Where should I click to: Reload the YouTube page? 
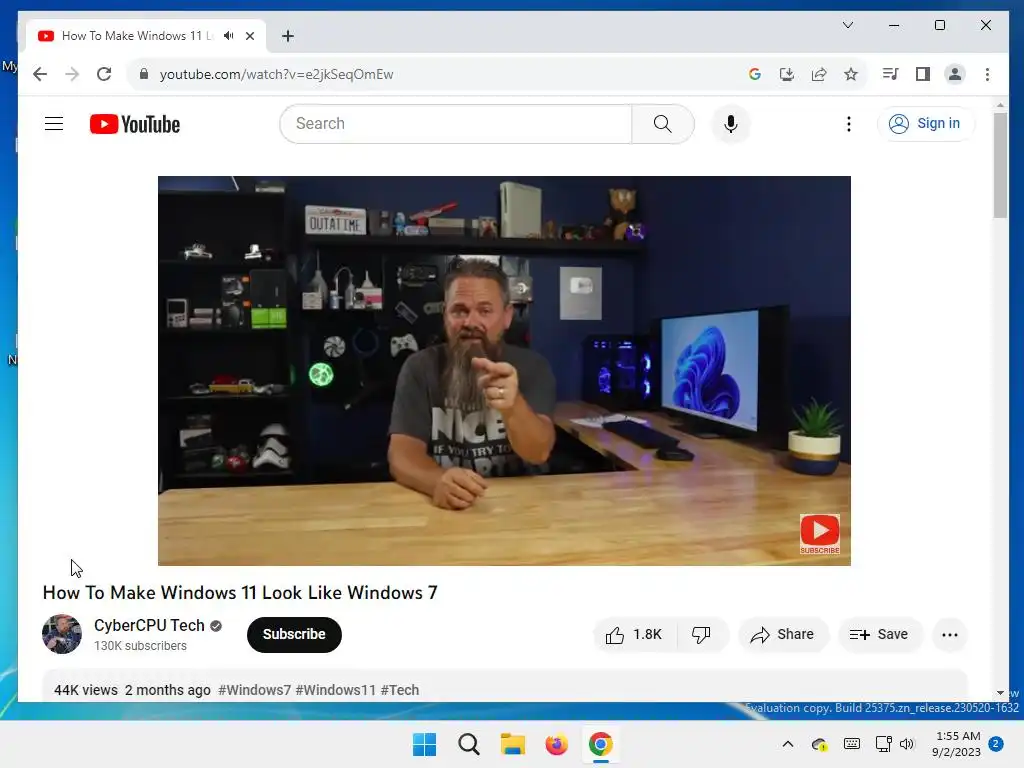pyautogui.click(x=104, y=74)
